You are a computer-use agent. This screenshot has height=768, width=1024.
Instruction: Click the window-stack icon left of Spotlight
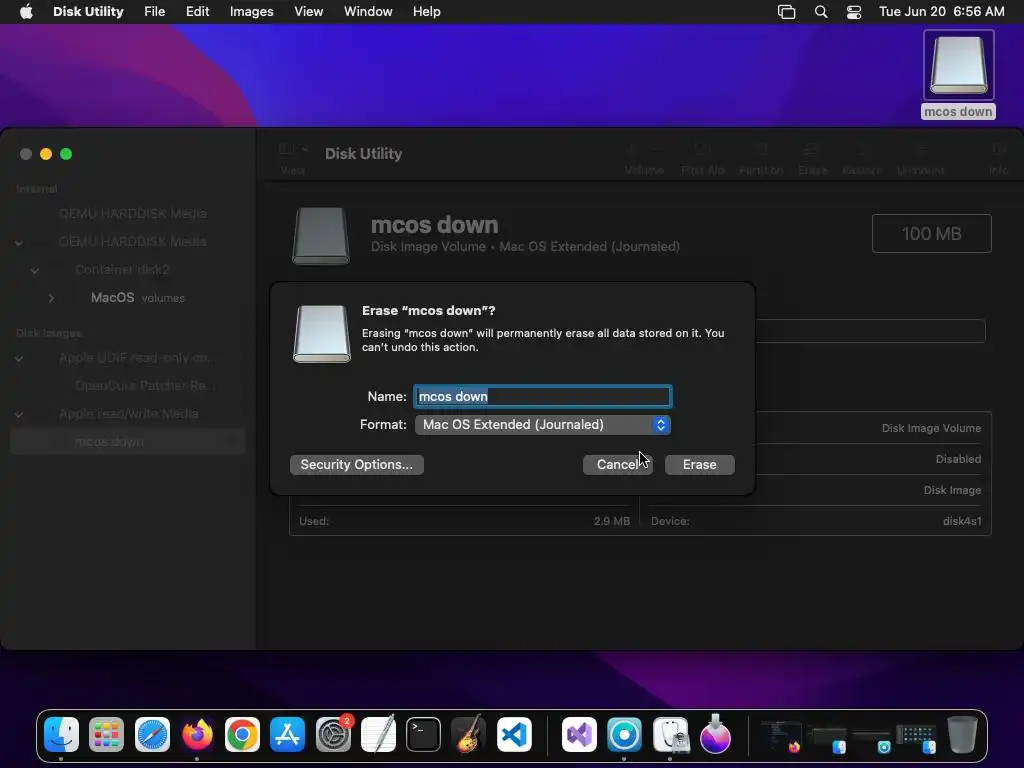pos(786,12)
